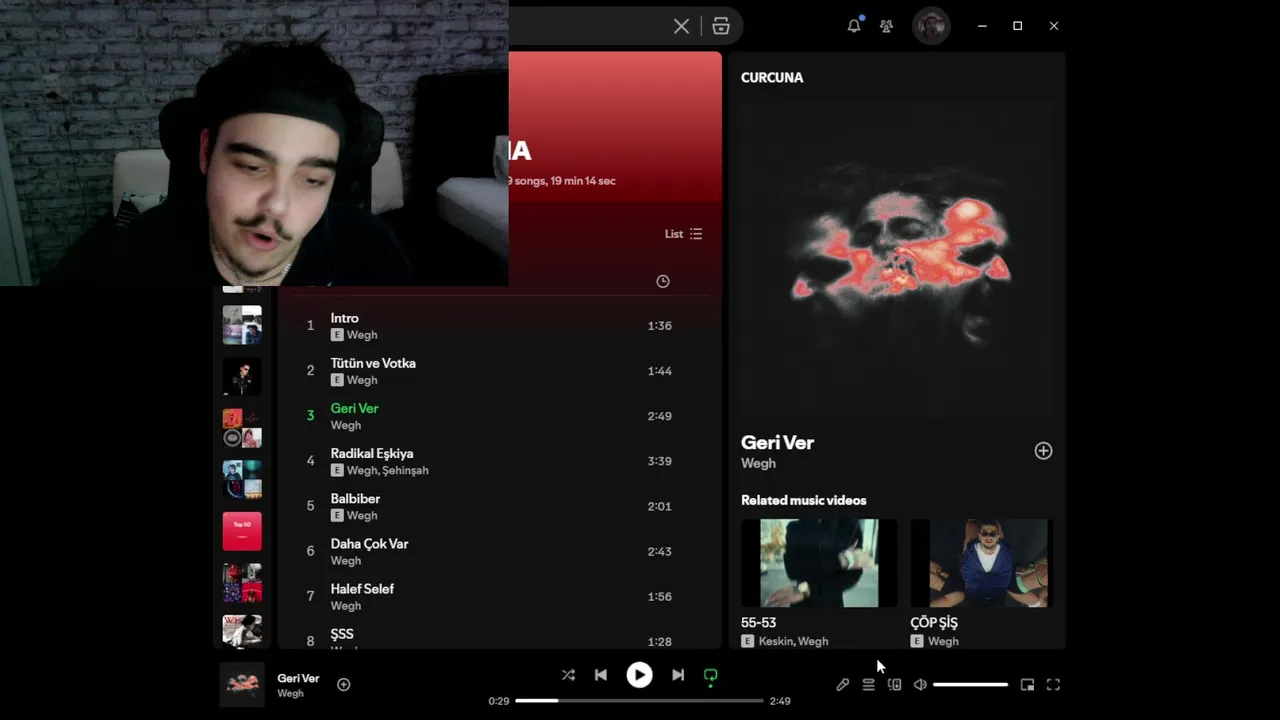Mute with the speaker icon

click(x=920, y=685)
